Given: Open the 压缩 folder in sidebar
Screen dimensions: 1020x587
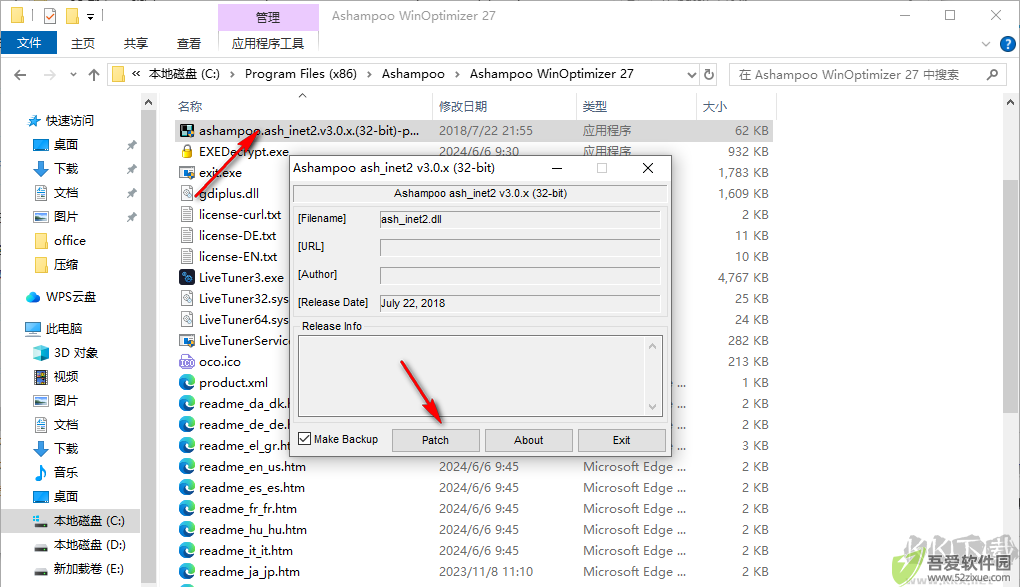Looking at the screenshot, I should pyautogui.click(x=66, y=265).
